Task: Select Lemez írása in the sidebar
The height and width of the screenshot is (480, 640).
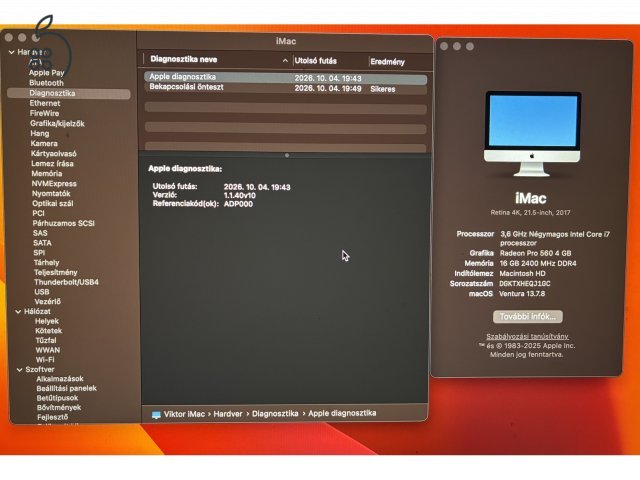Action: (x=52, y=164)
